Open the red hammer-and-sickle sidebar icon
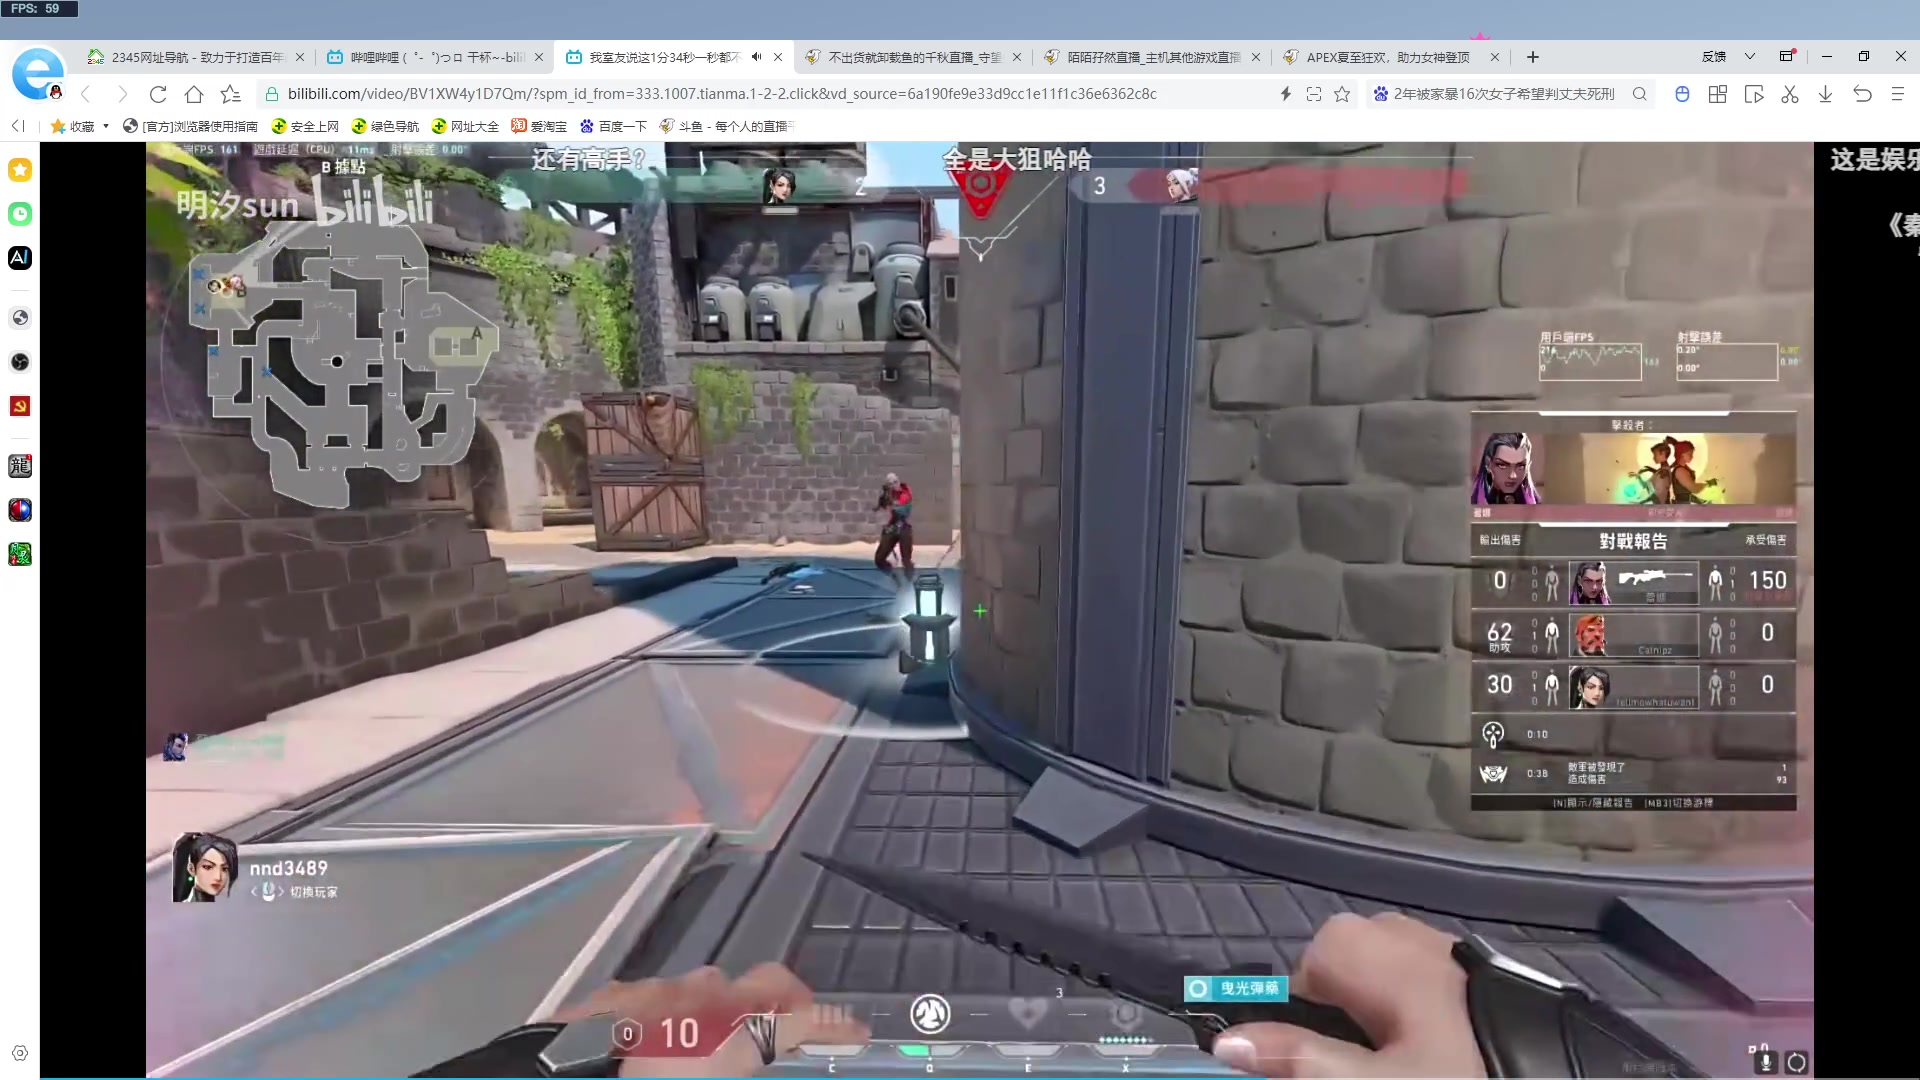This screenshot has height=1080, width=1920. (x=20, y=406)
